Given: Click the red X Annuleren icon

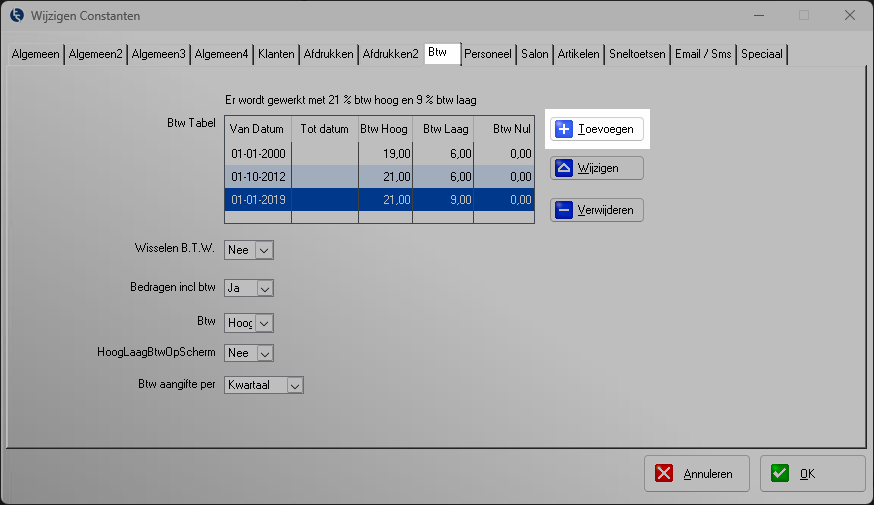Looking at the screenshot, I should point(665,474).
